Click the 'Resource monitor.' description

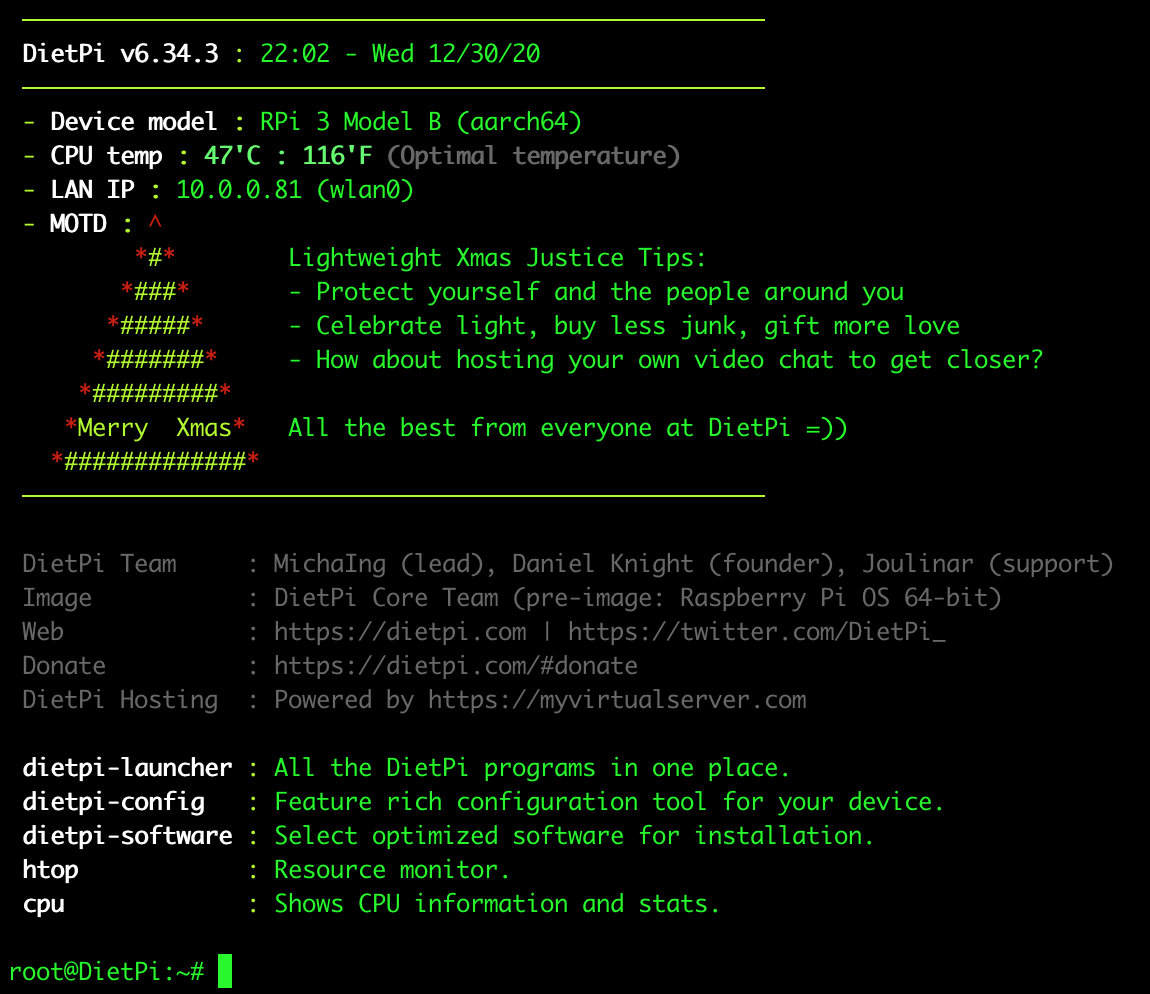click(x=392, y=869)
